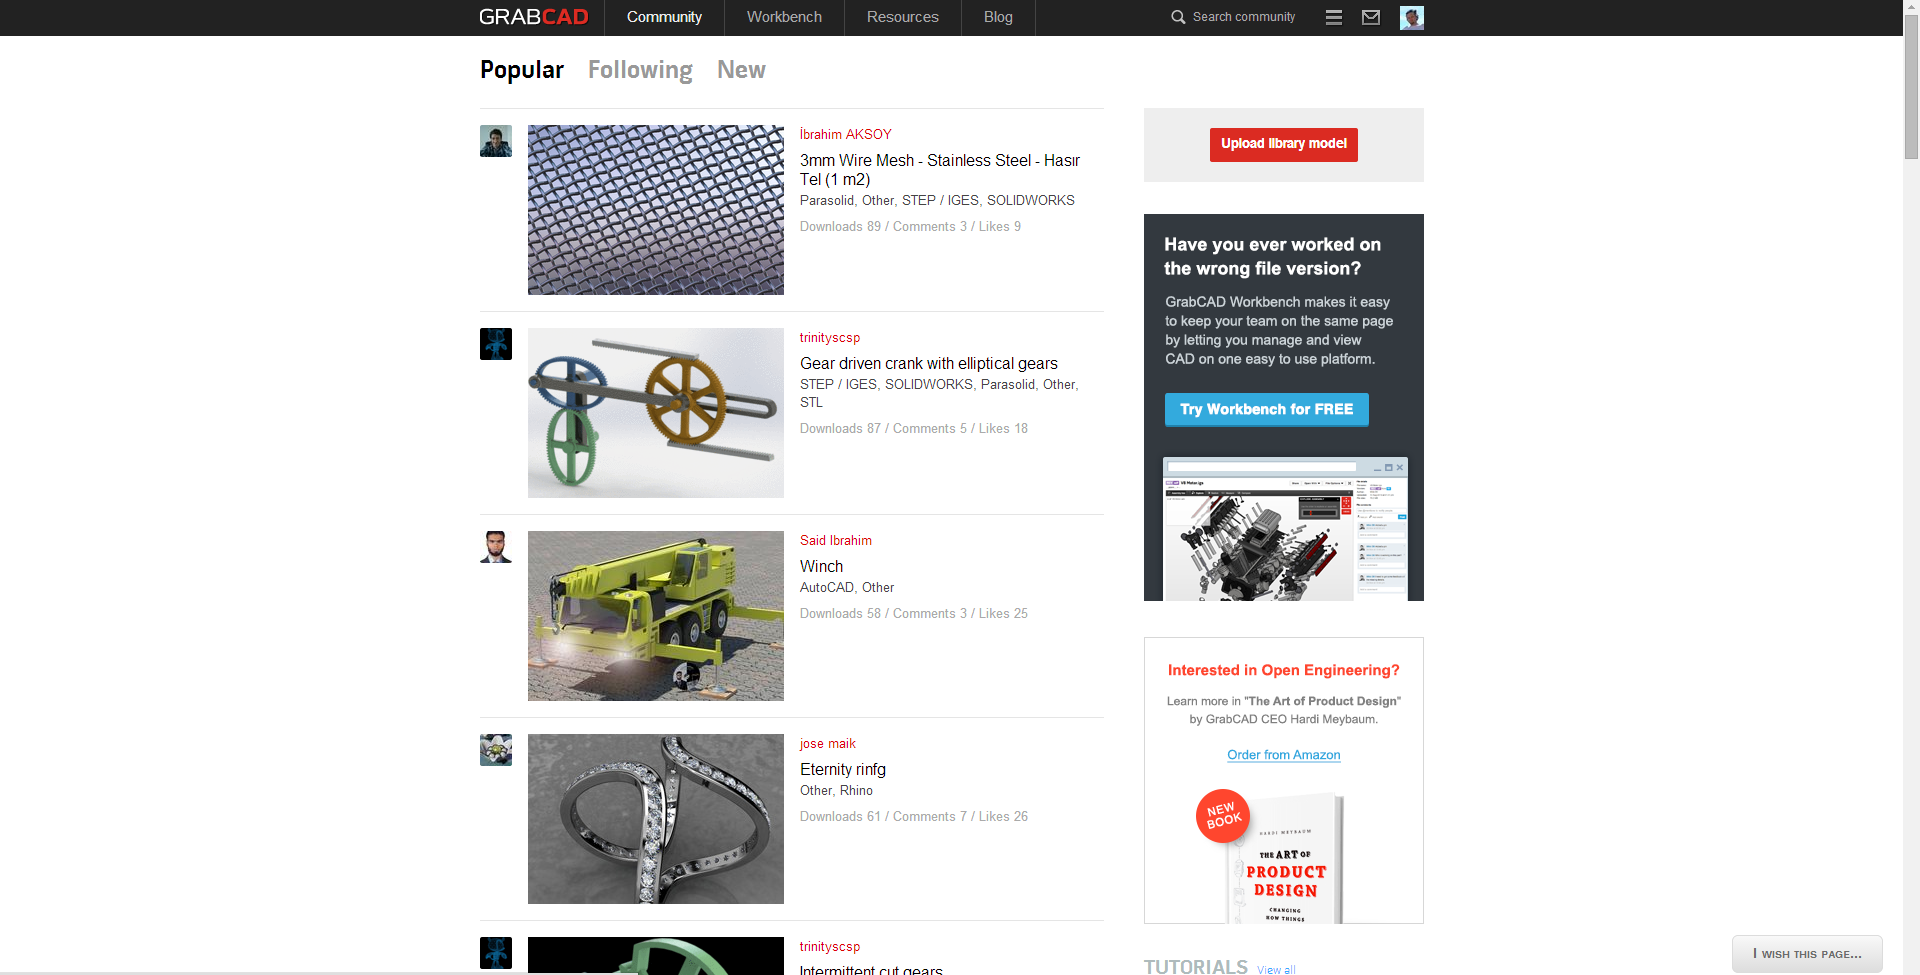Click The Art of Product Design book cover
The width and height of the screenshot is (1920, 975).
pos(1285,858)
